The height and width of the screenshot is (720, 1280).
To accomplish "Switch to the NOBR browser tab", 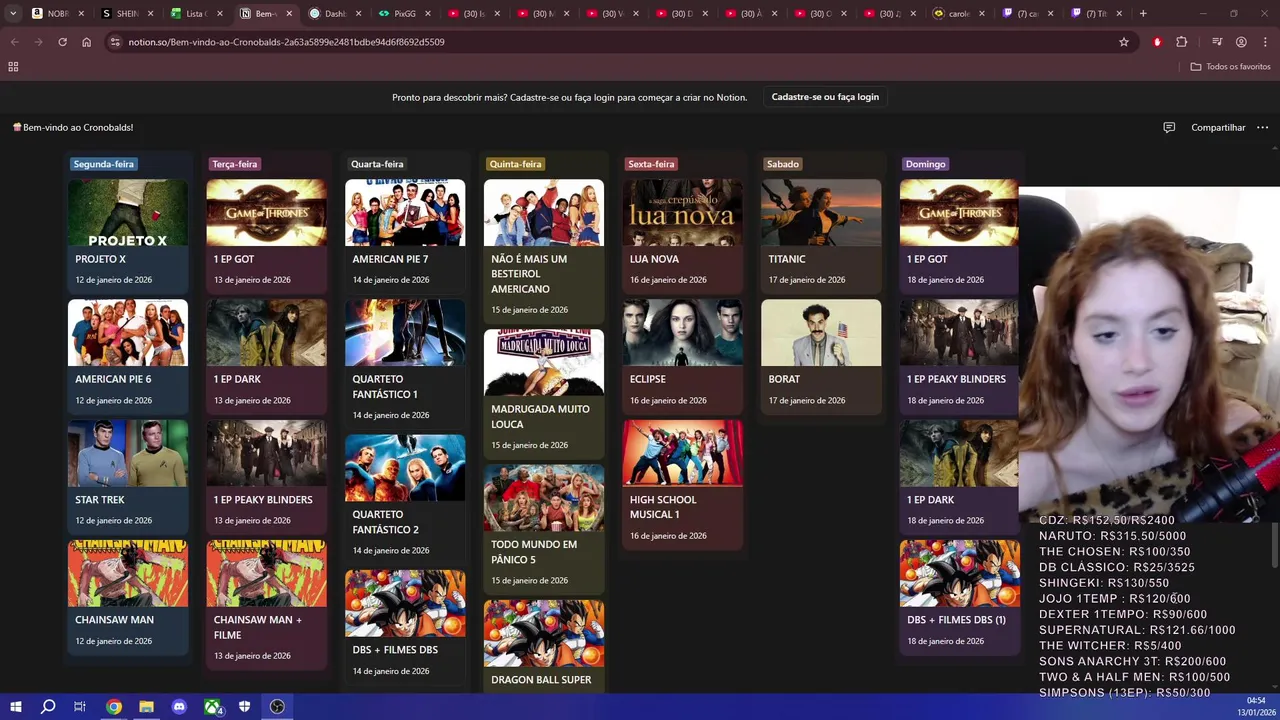I will pyautogui.click(x=57, y=14).
